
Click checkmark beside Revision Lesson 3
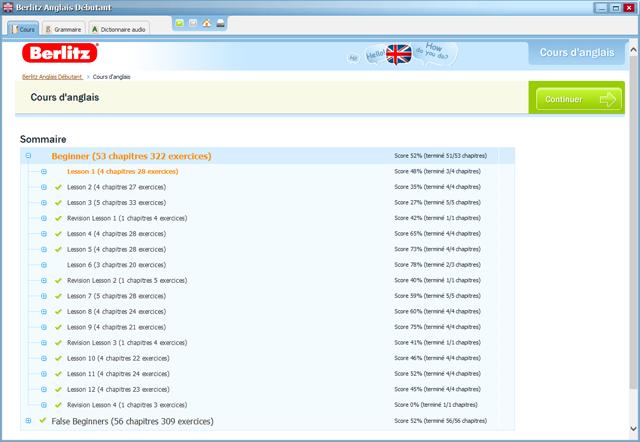click(x=58, y=343)
